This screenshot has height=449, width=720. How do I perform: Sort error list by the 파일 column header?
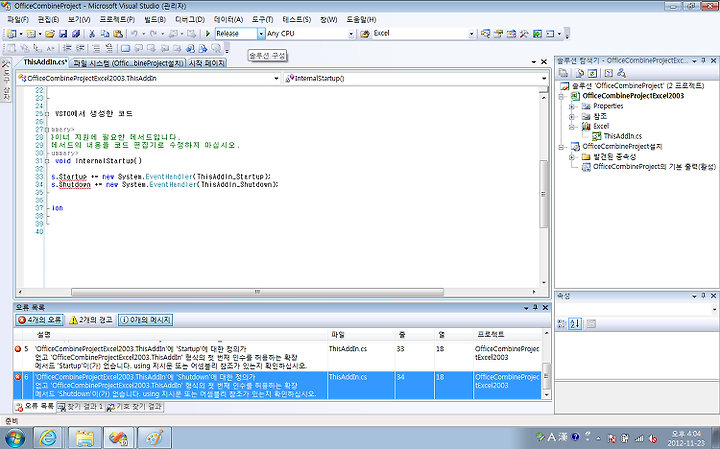[361, 335]
